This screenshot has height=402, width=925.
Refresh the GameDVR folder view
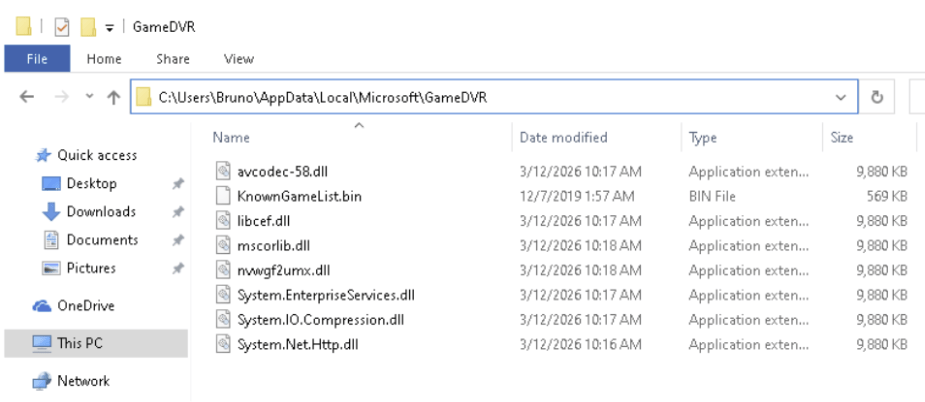pyautogui.click(x=877, y=97)
